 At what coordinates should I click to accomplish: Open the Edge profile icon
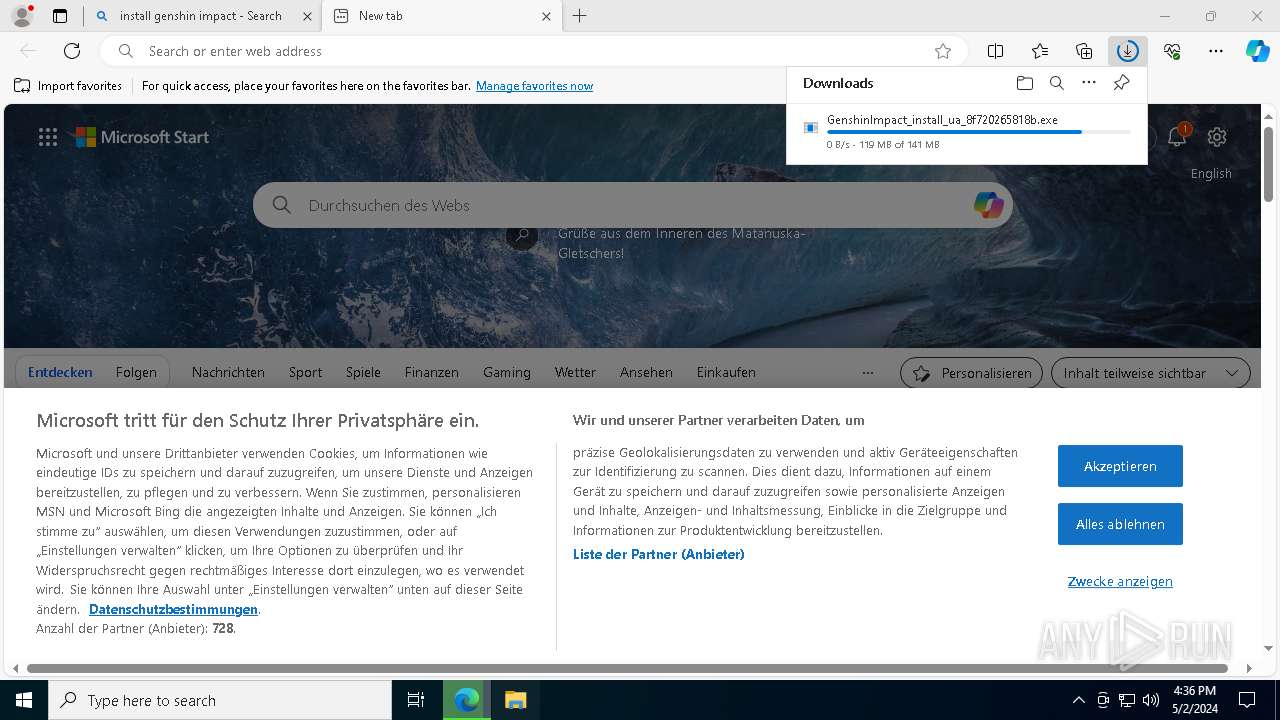point(21,16)
